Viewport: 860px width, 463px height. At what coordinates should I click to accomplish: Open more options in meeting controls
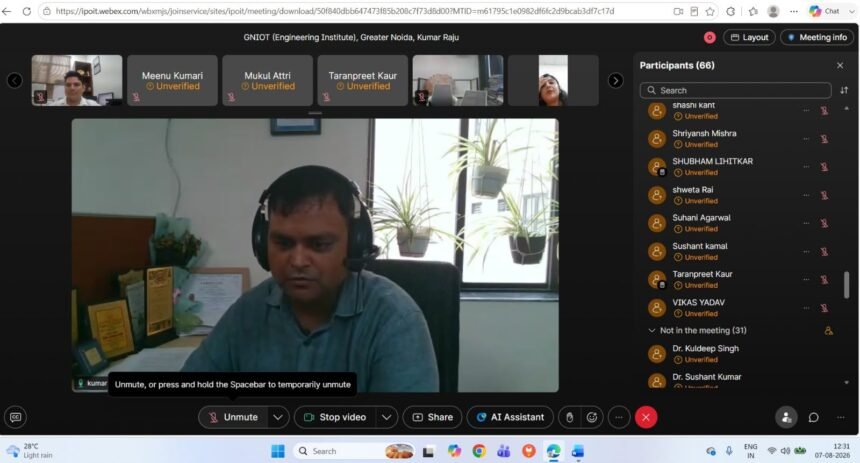(x=619, y=417)
